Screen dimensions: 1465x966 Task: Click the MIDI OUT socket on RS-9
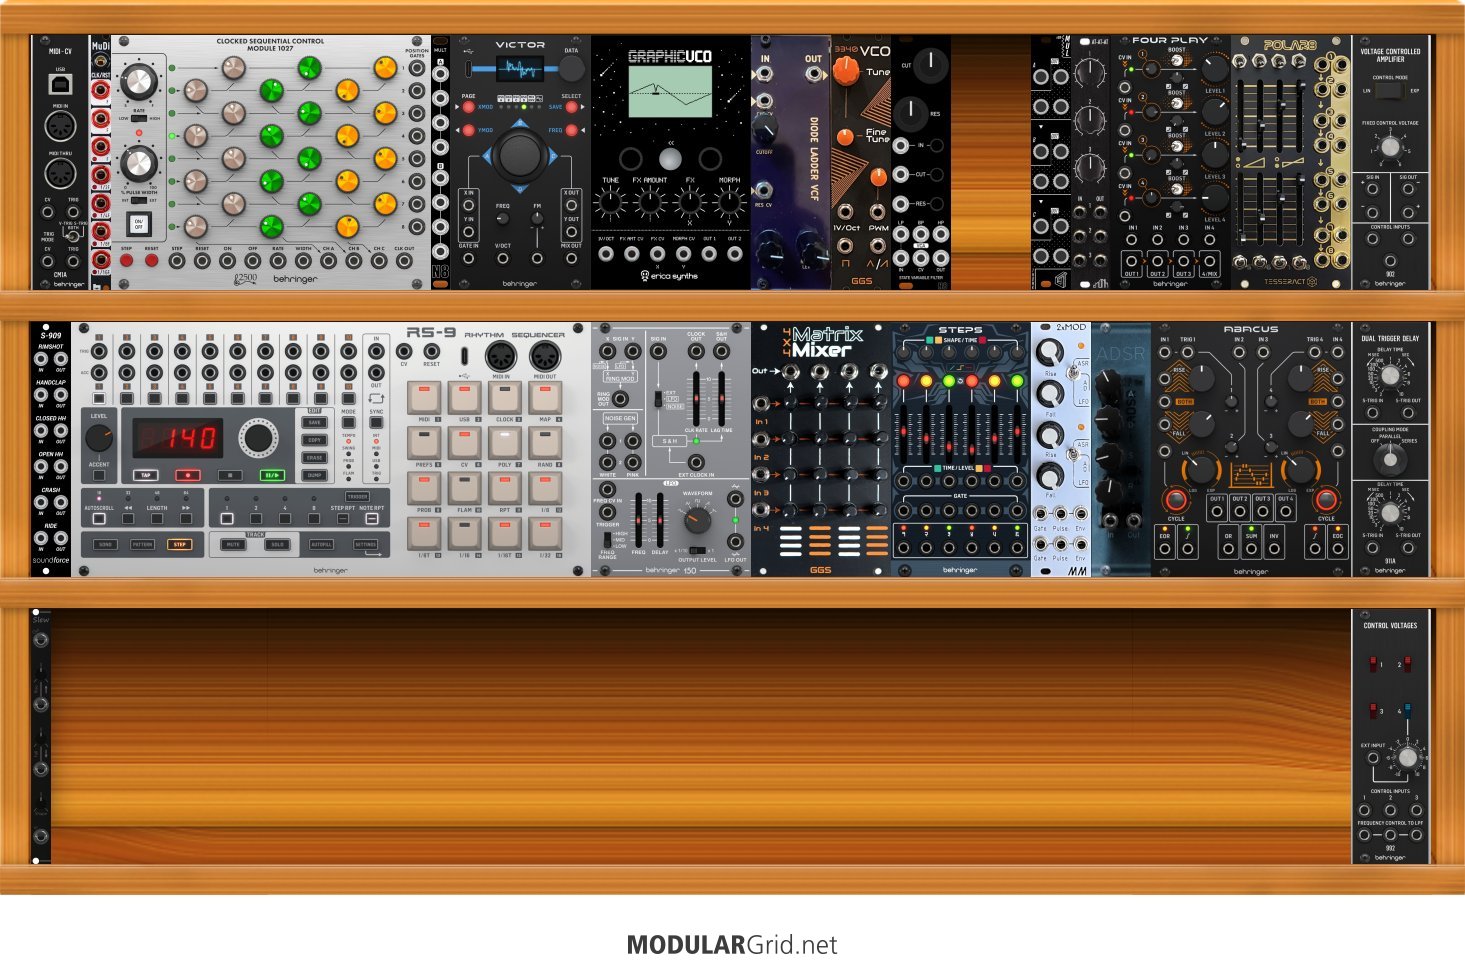tap(545, 356)
